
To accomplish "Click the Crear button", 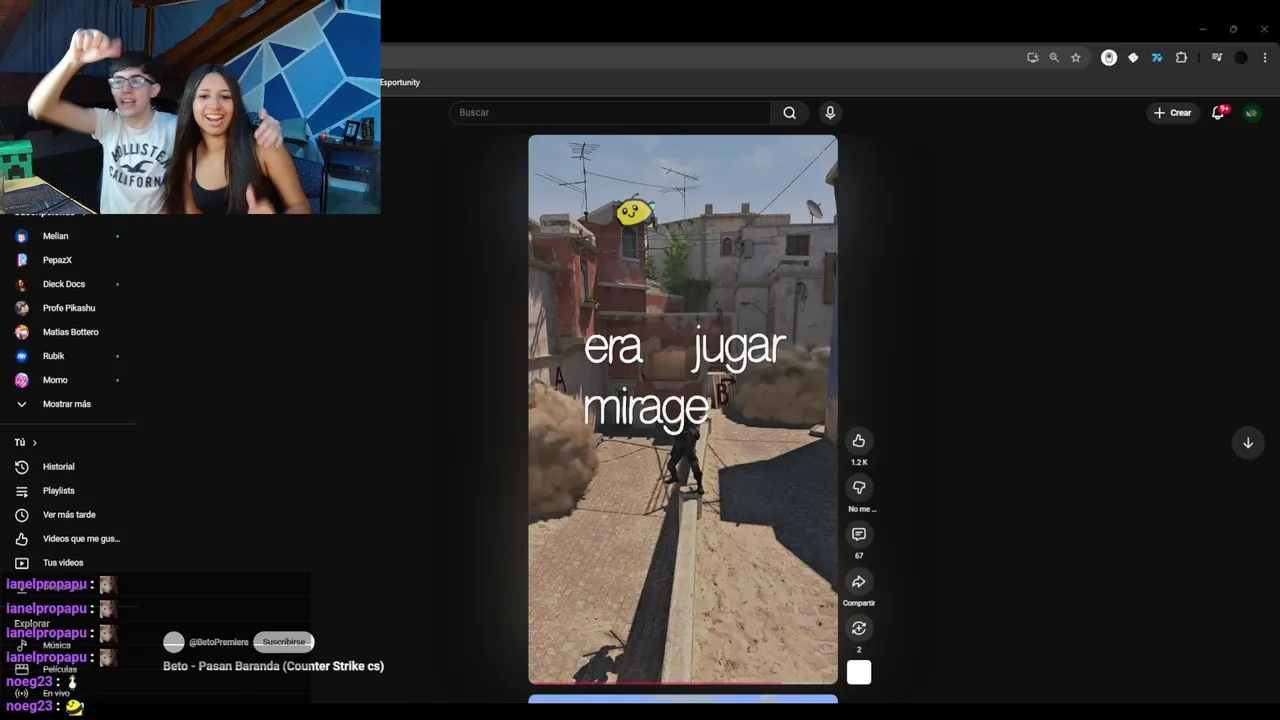I will point(1172,113).
